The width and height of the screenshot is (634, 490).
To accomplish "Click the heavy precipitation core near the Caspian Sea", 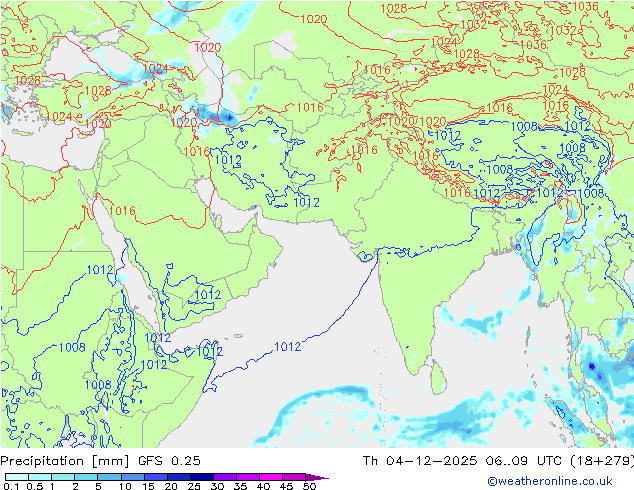I will [x=229, y=117].
